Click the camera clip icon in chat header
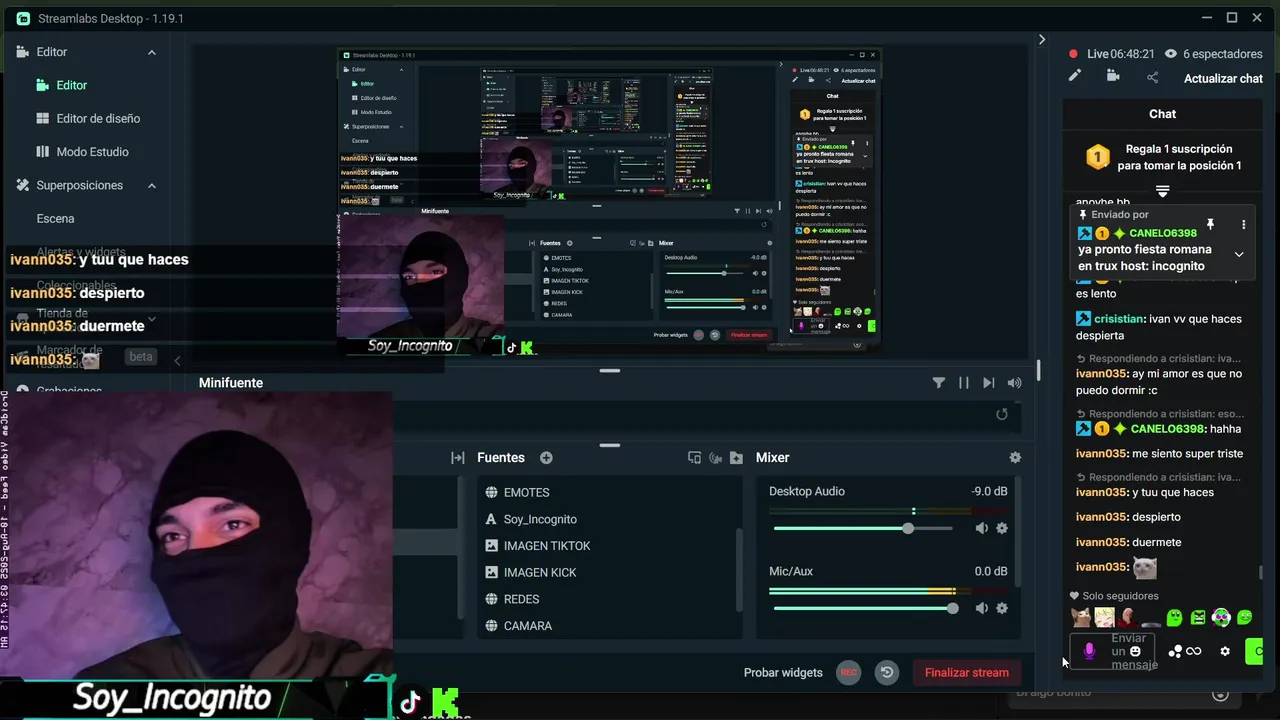 1113,76
